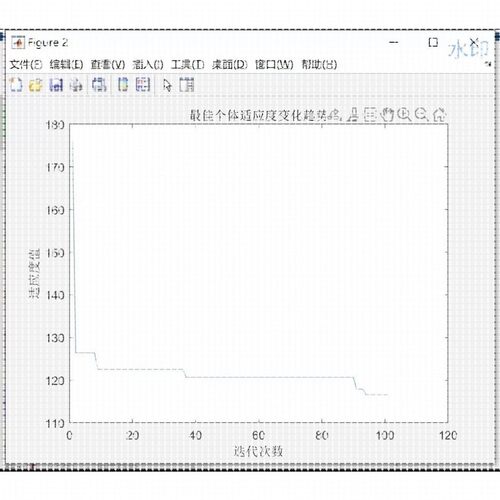Open the 插入(I) menu

[x=148, y=65]
